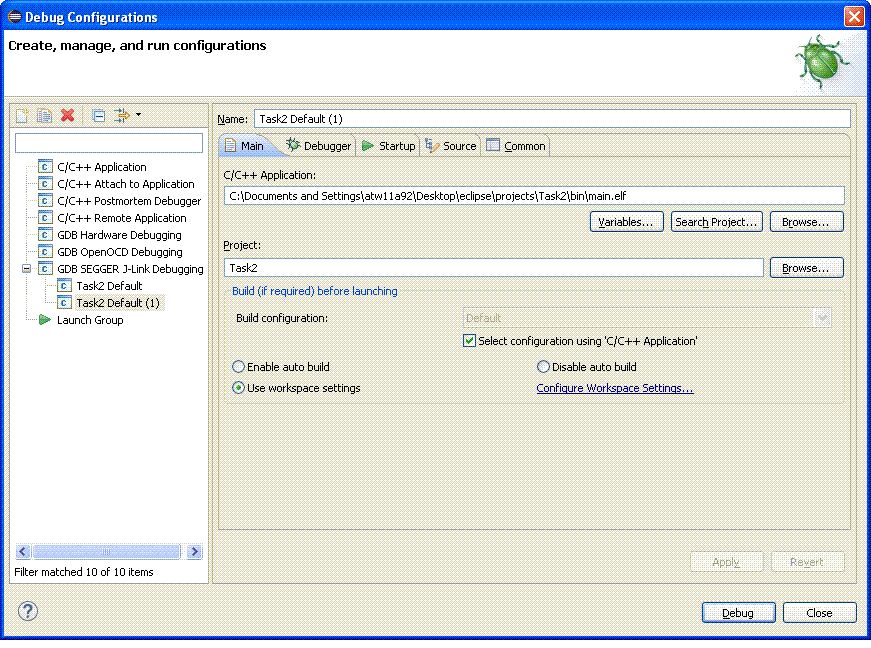Open filter launch configurations icon
The height and width of the screenshot is (648, 871).
[122, 115]
